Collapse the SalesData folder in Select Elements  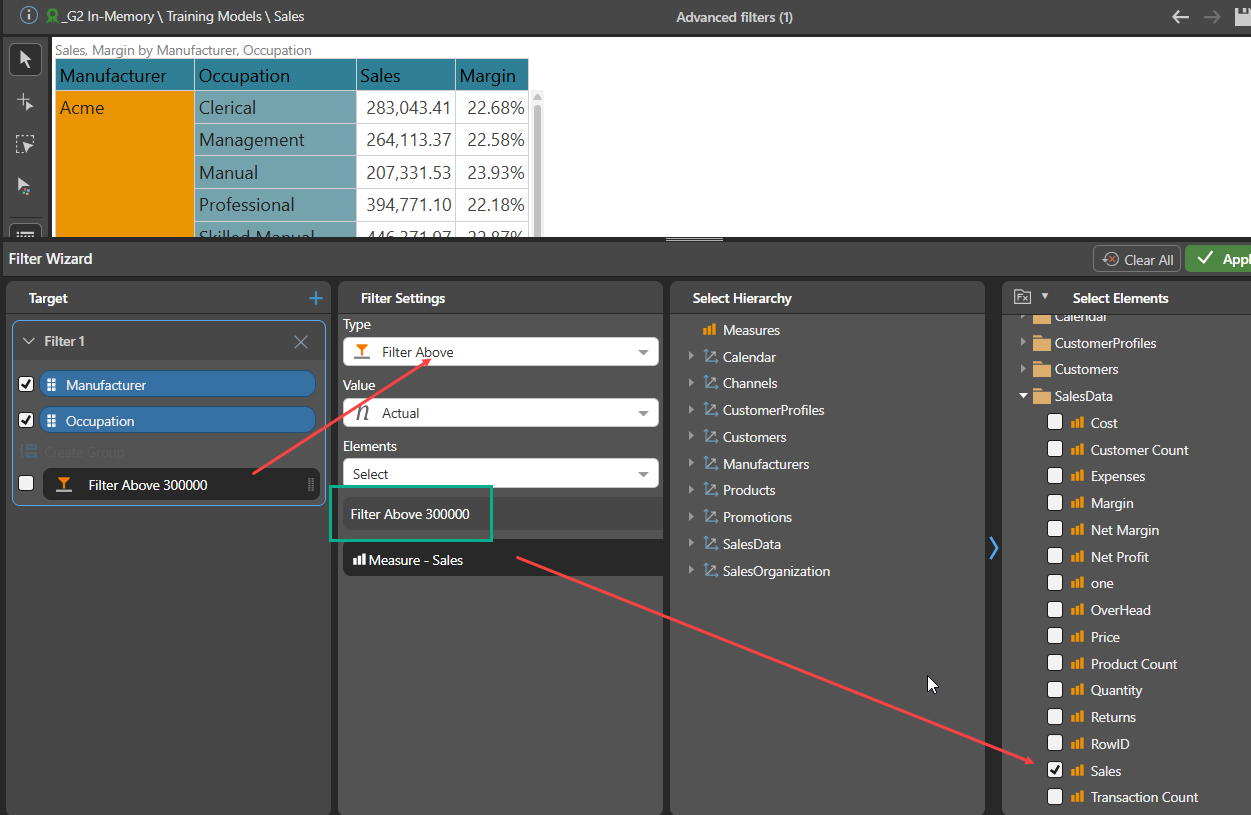[x=1023, y=396]
